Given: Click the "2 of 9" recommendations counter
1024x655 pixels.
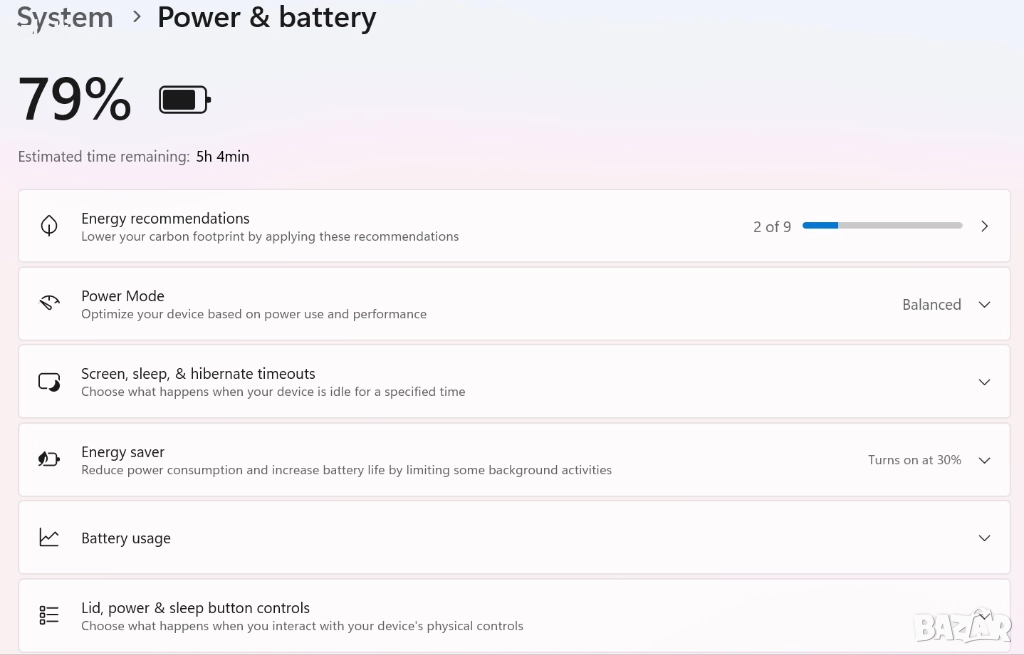Looking at the screenshot, I should click(x=772, y=227).
